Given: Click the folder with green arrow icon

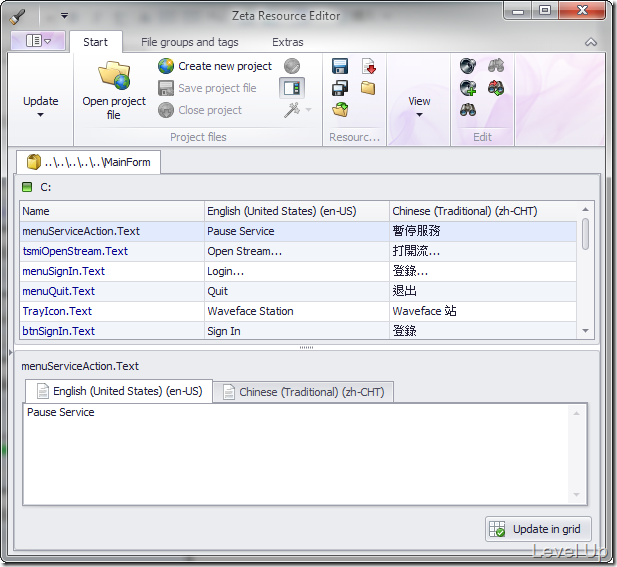Looking at the screenshot, I should [340, 110].
